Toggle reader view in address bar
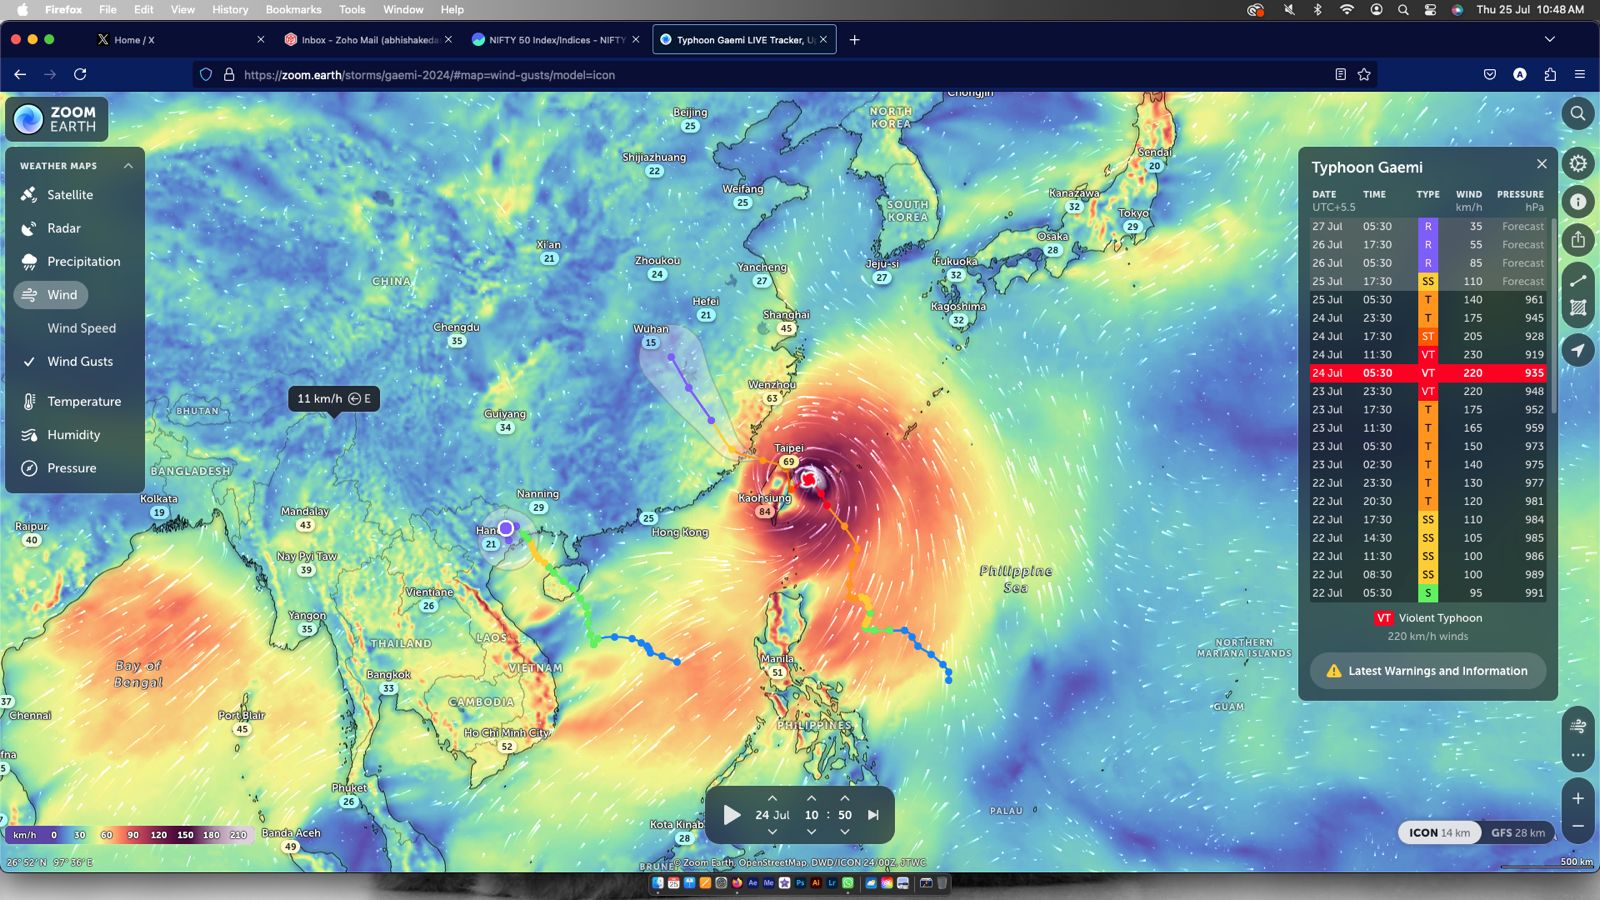 [1340, 74]
